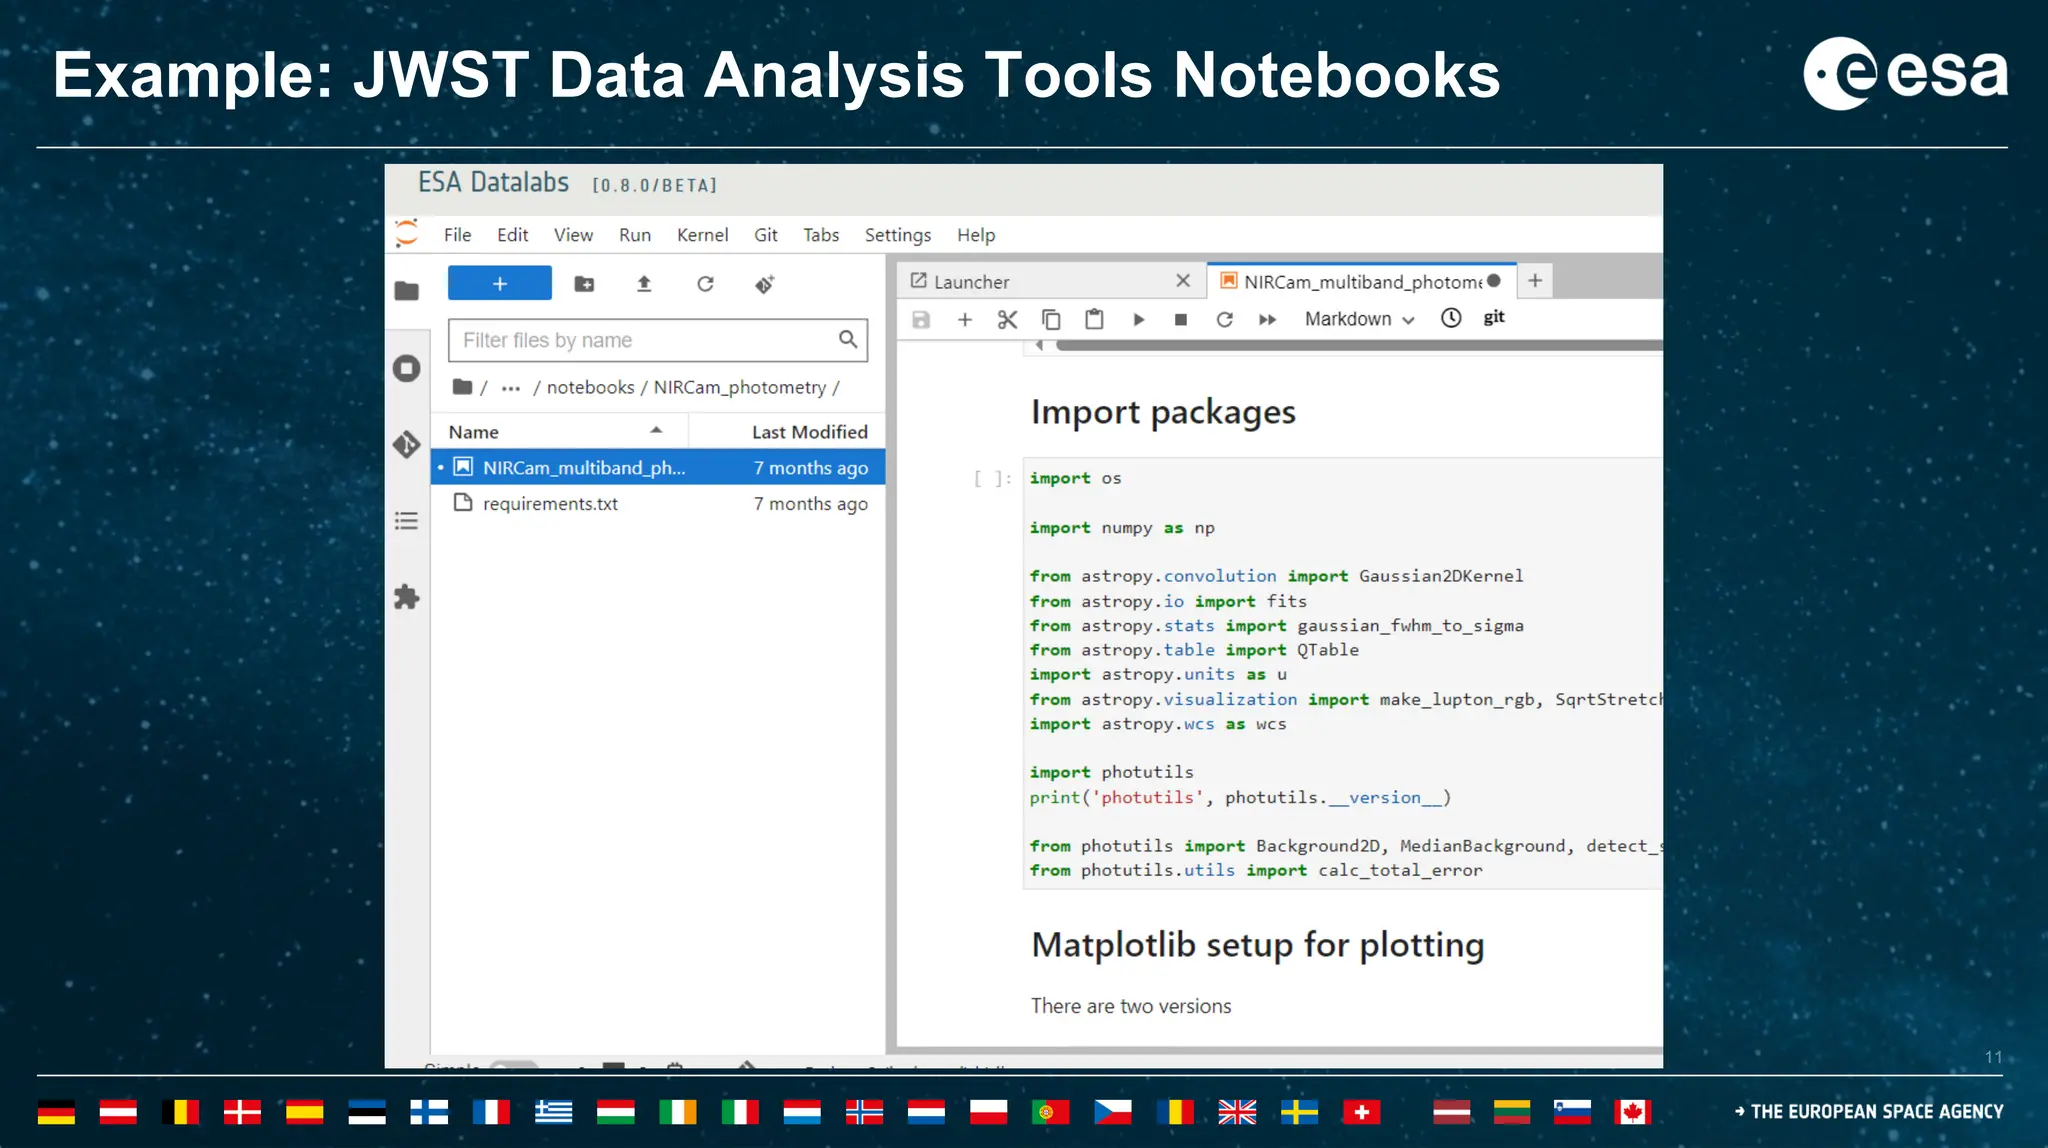
Task: Open Table of Contents sidebar icon
Action: pyautogui.click(x=406, y=521)
